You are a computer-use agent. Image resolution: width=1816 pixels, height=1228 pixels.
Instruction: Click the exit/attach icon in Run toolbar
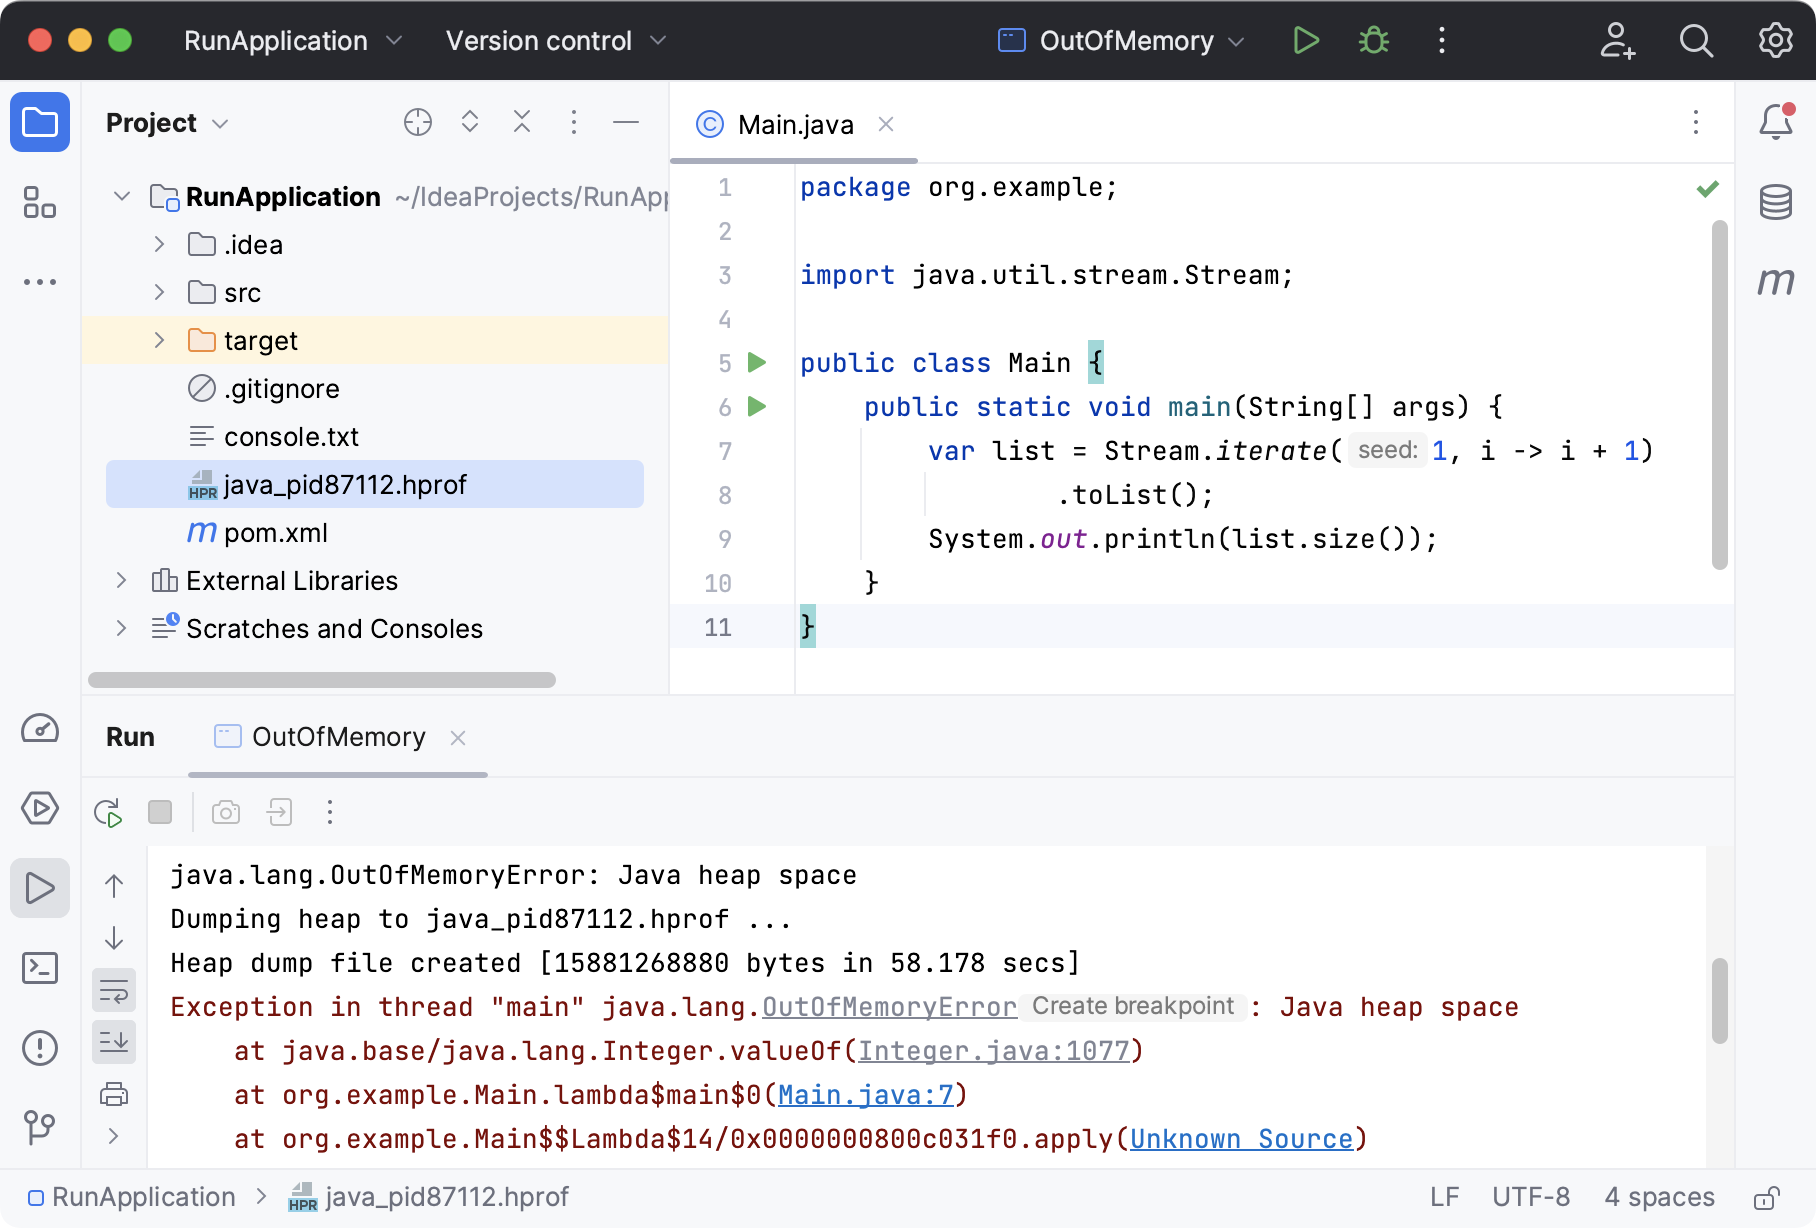pos(280,812)
